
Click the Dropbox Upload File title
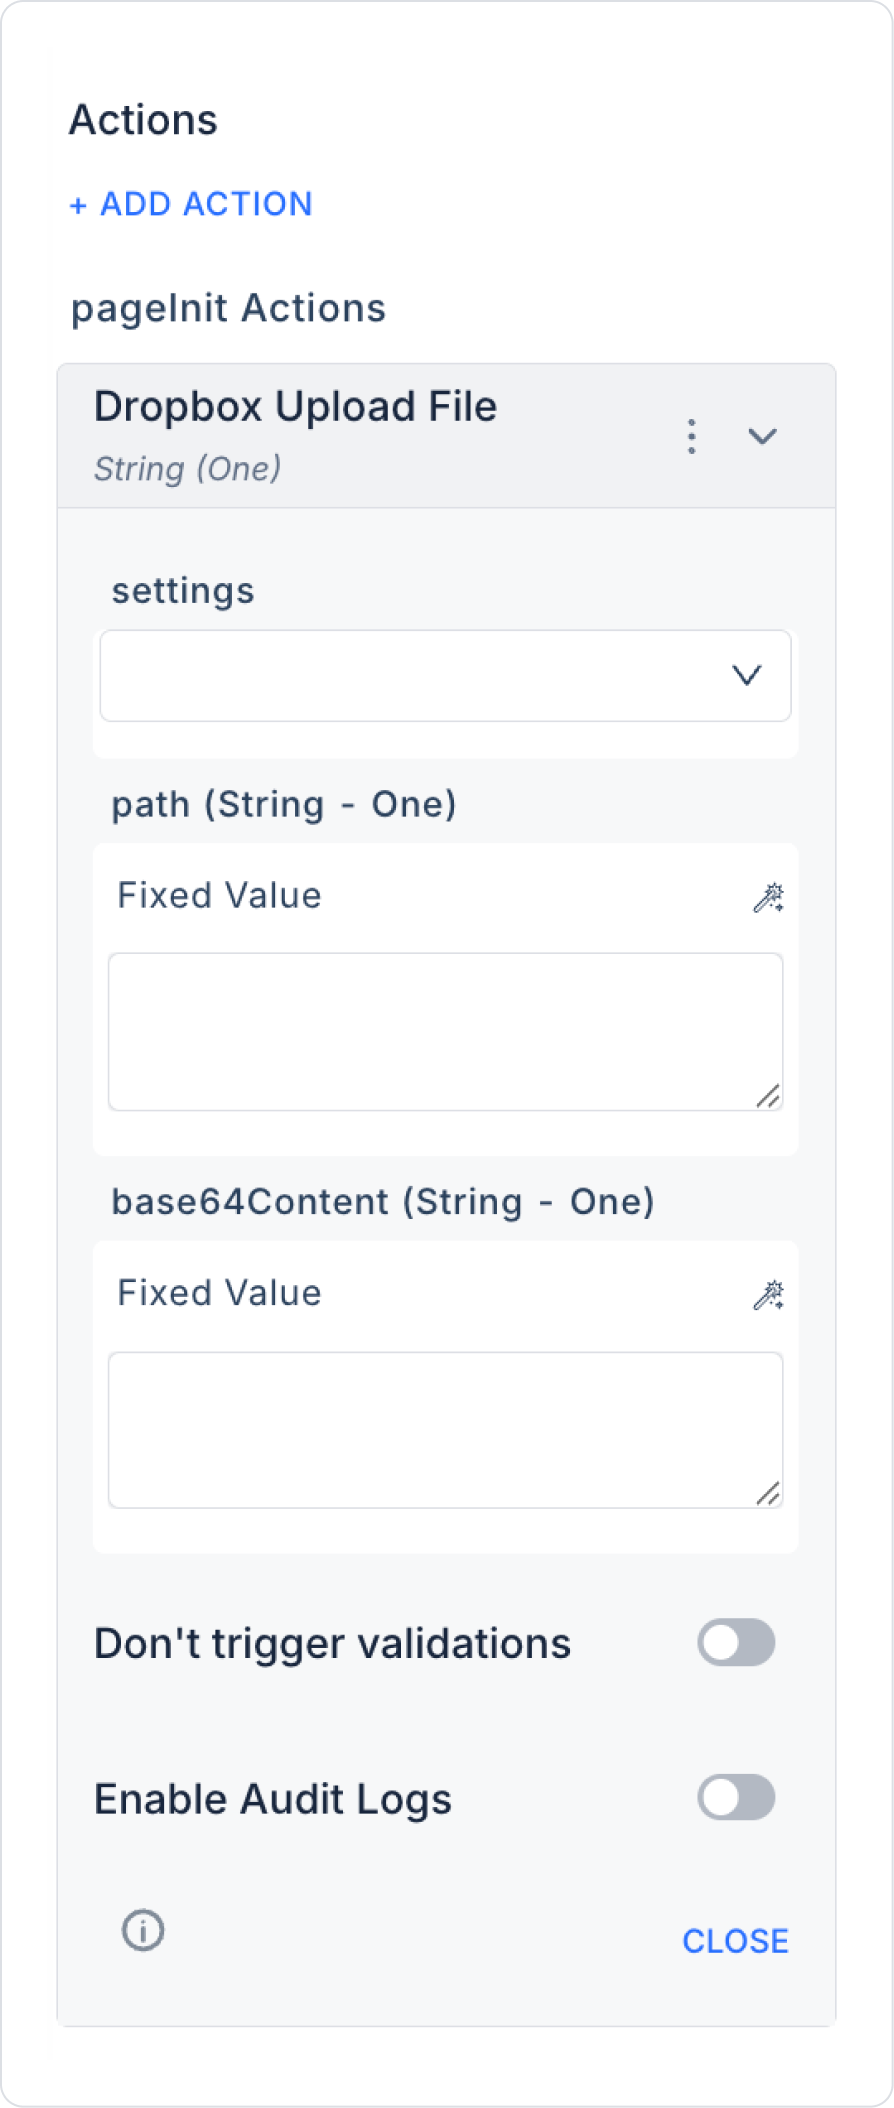click(x=295, y=407)
